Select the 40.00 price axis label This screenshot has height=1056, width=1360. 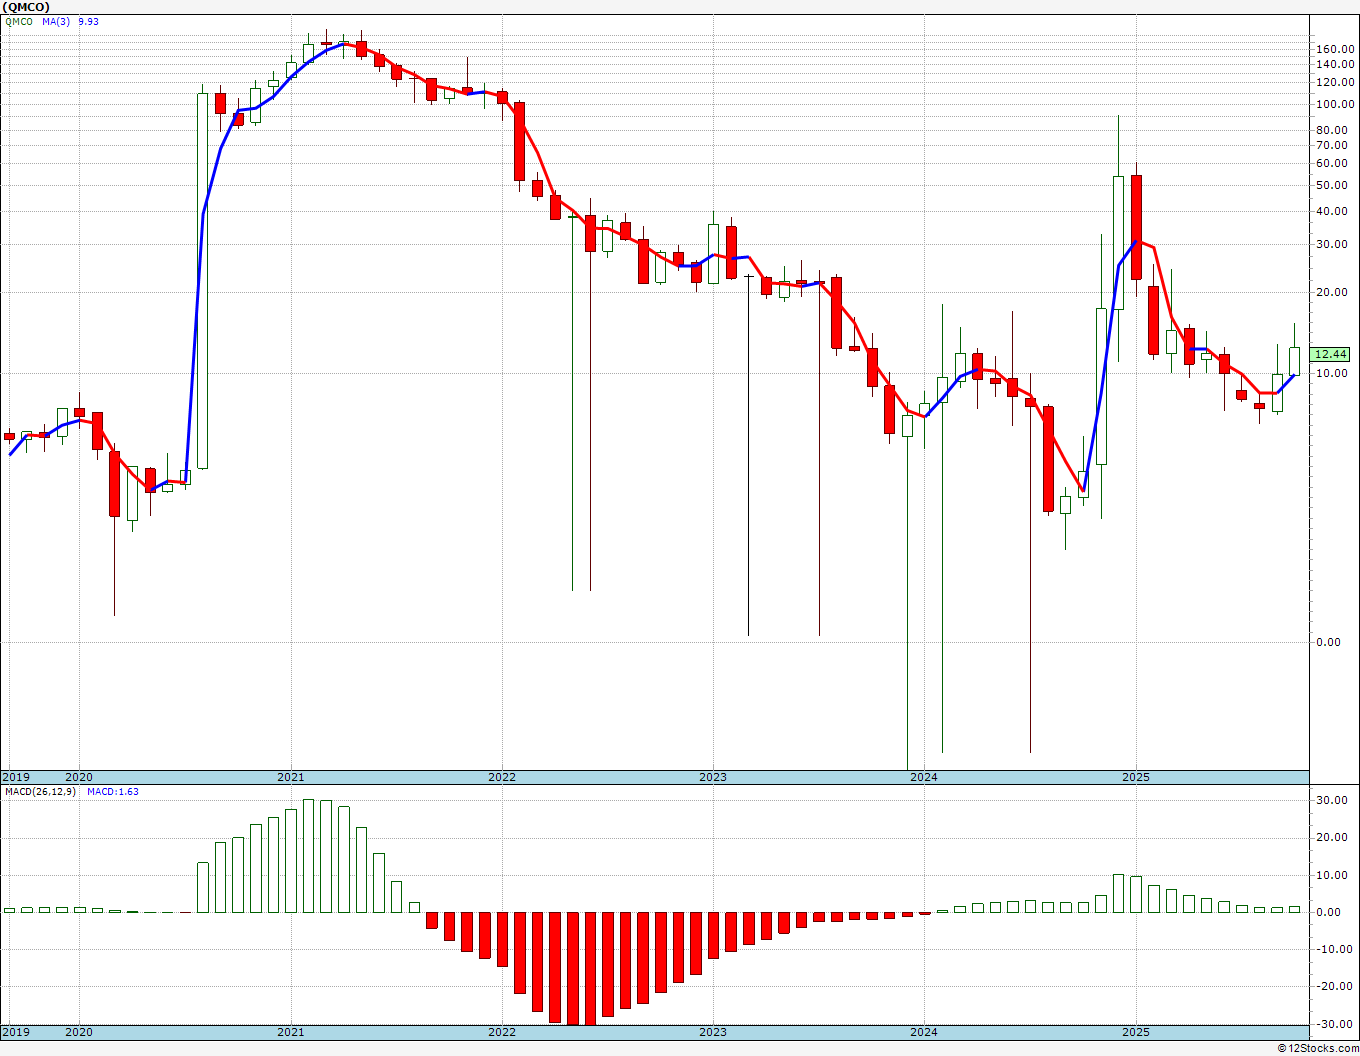[1332, 211]
